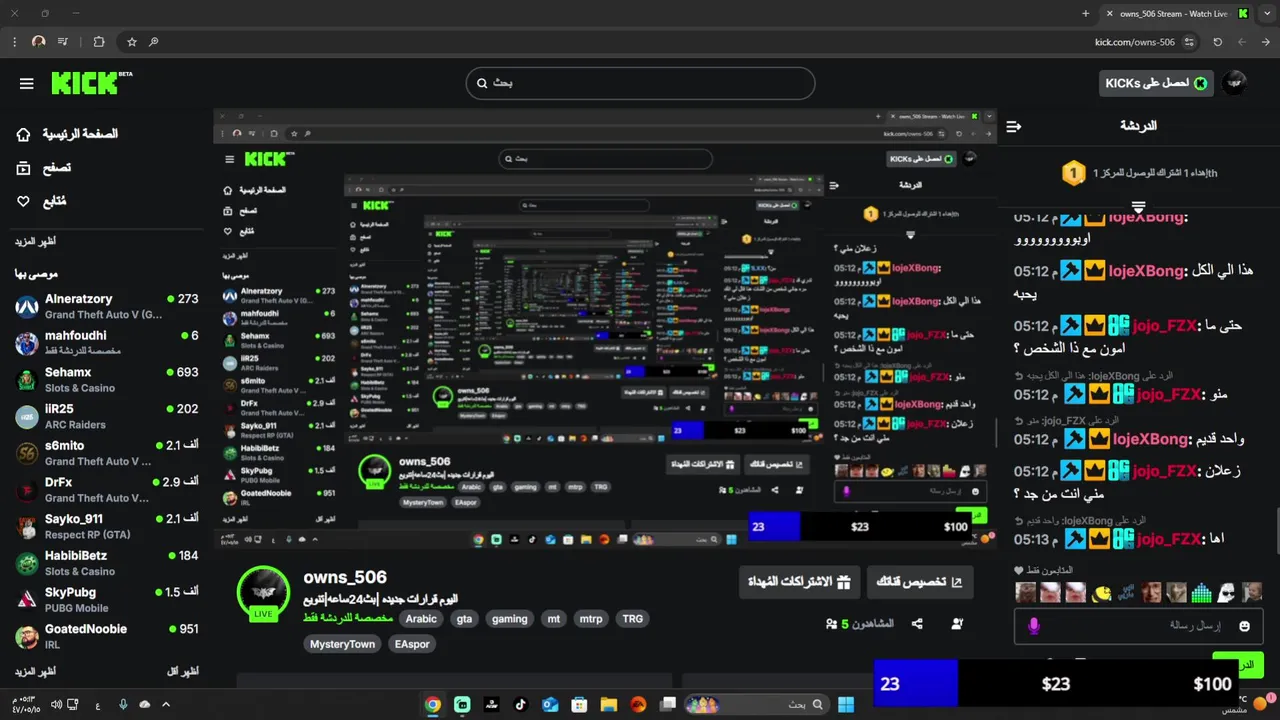
Task: Show hidden tray icons chevron
Action: 166,704
